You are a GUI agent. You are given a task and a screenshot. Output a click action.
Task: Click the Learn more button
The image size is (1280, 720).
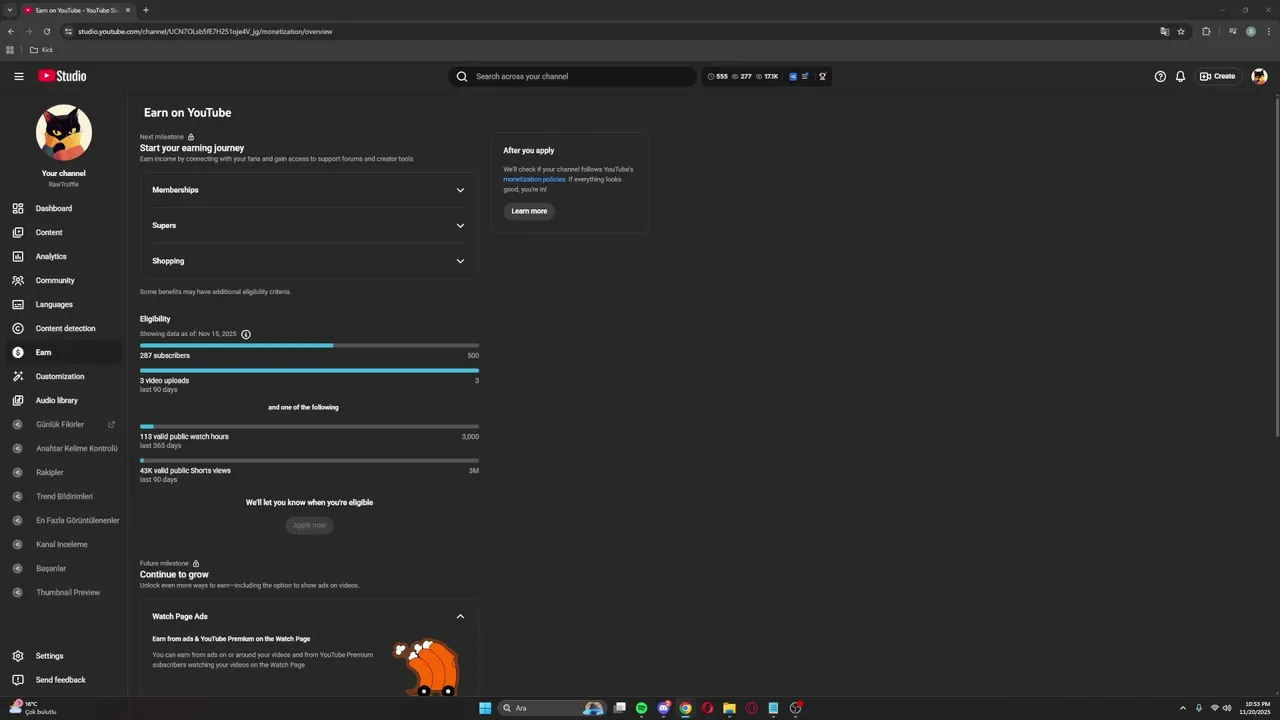point(529,211)
